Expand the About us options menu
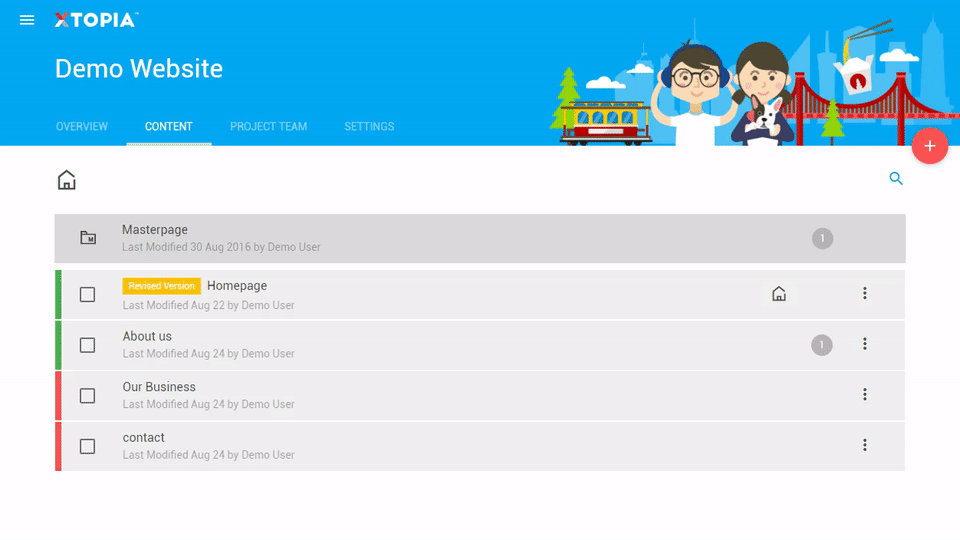The width and height of the screenshot is (960, 540). pos(865,344)
